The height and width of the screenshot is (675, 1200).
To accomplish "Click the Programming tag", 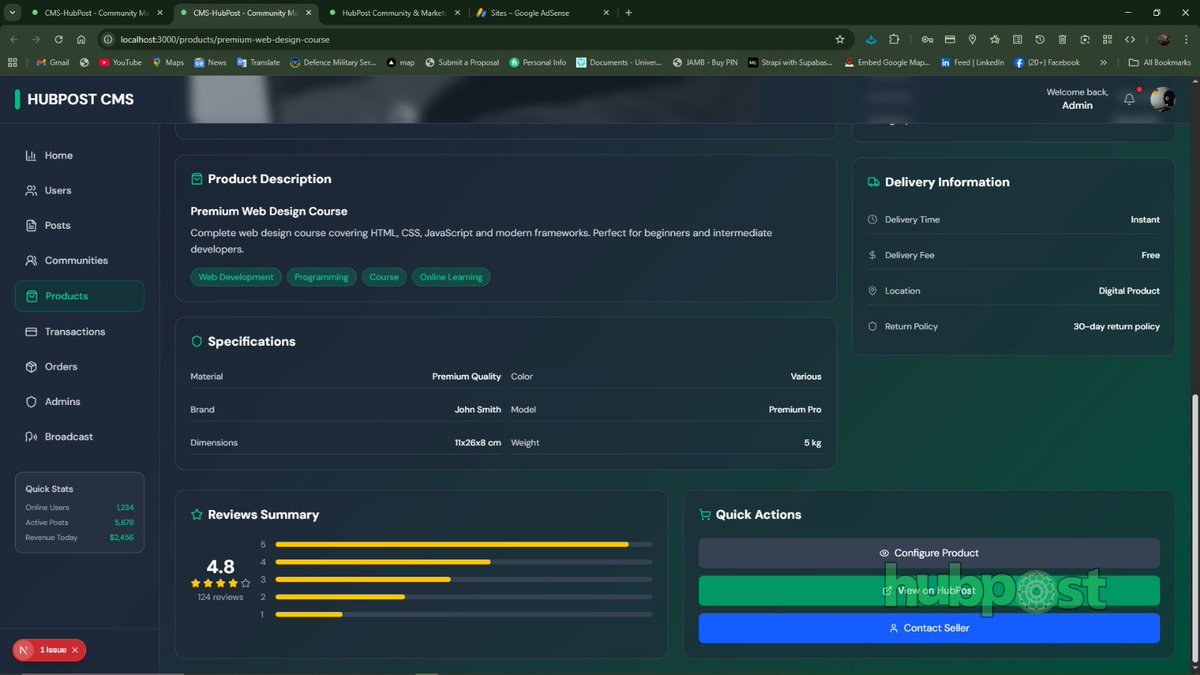I will (x=321, y=277).
